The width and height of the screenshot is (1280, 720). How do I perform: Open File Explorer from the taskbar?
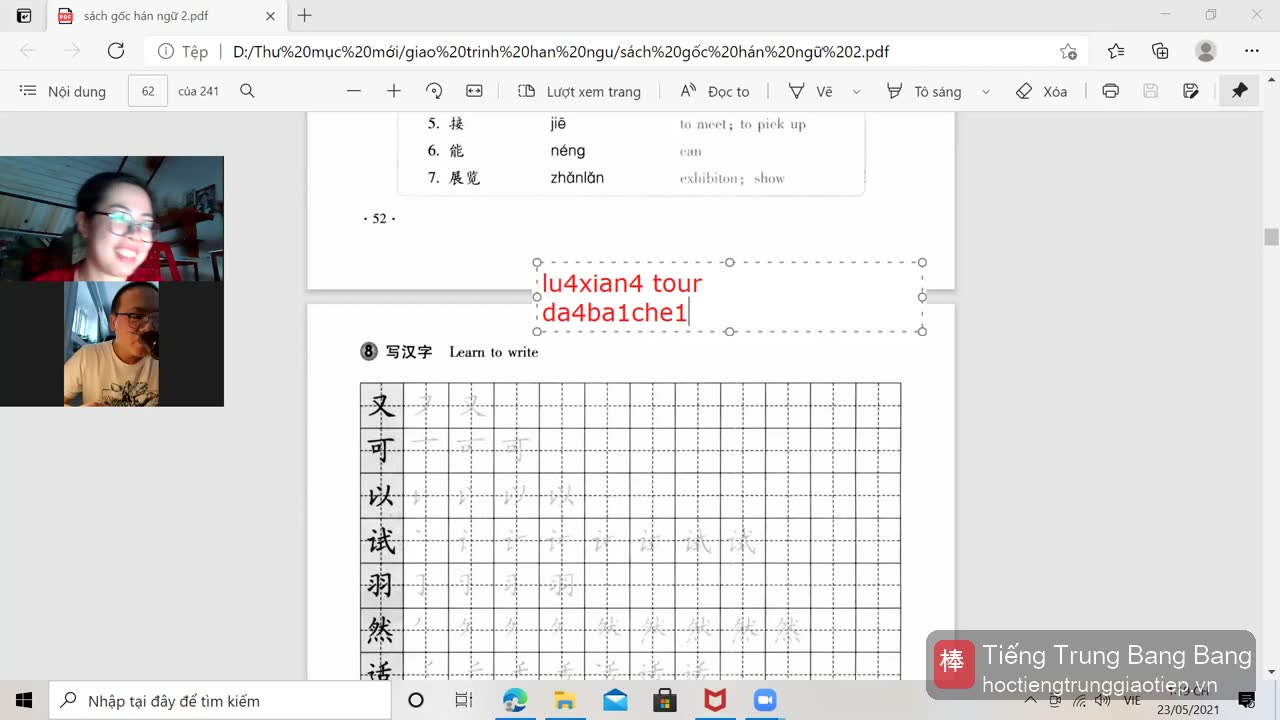tap(565, 700)
